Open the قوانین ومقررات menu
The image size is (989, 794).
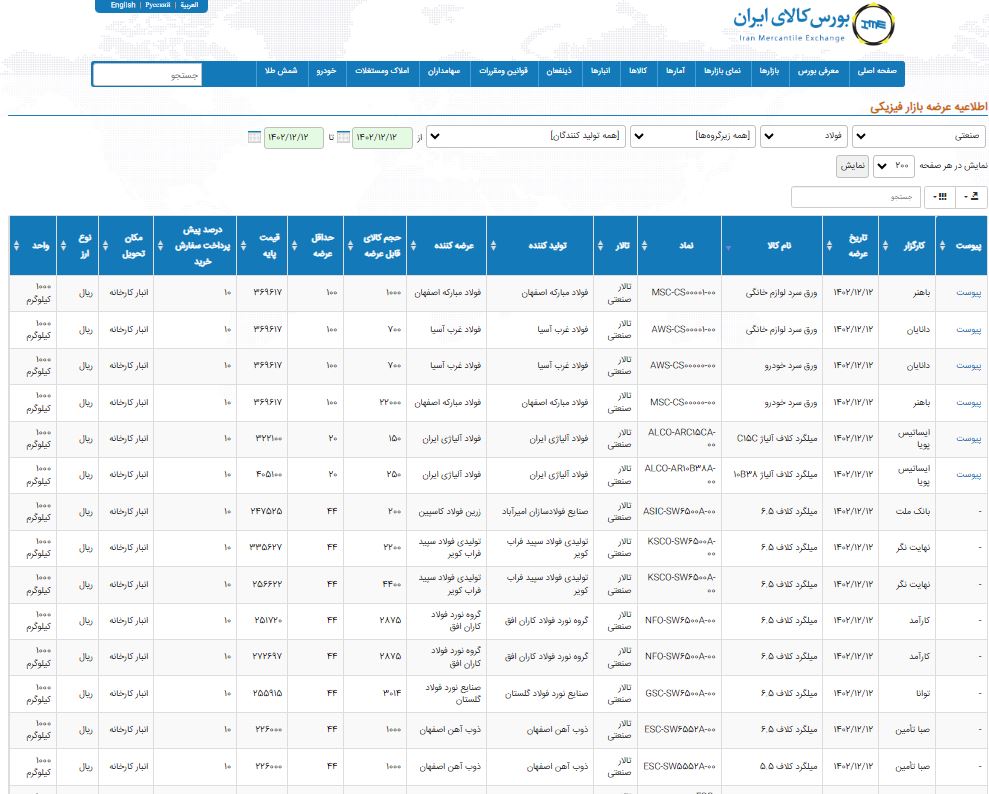tap(503, 71)
